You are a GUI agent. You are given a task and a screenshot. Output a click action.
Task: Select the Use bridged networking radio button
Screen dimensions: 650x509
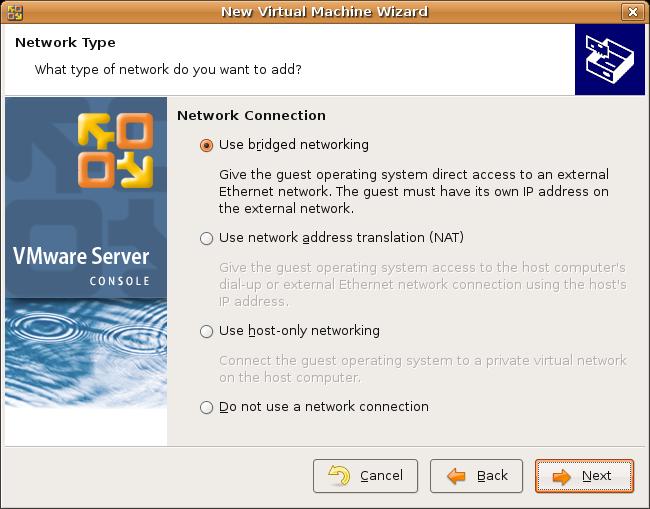point(206,145)
